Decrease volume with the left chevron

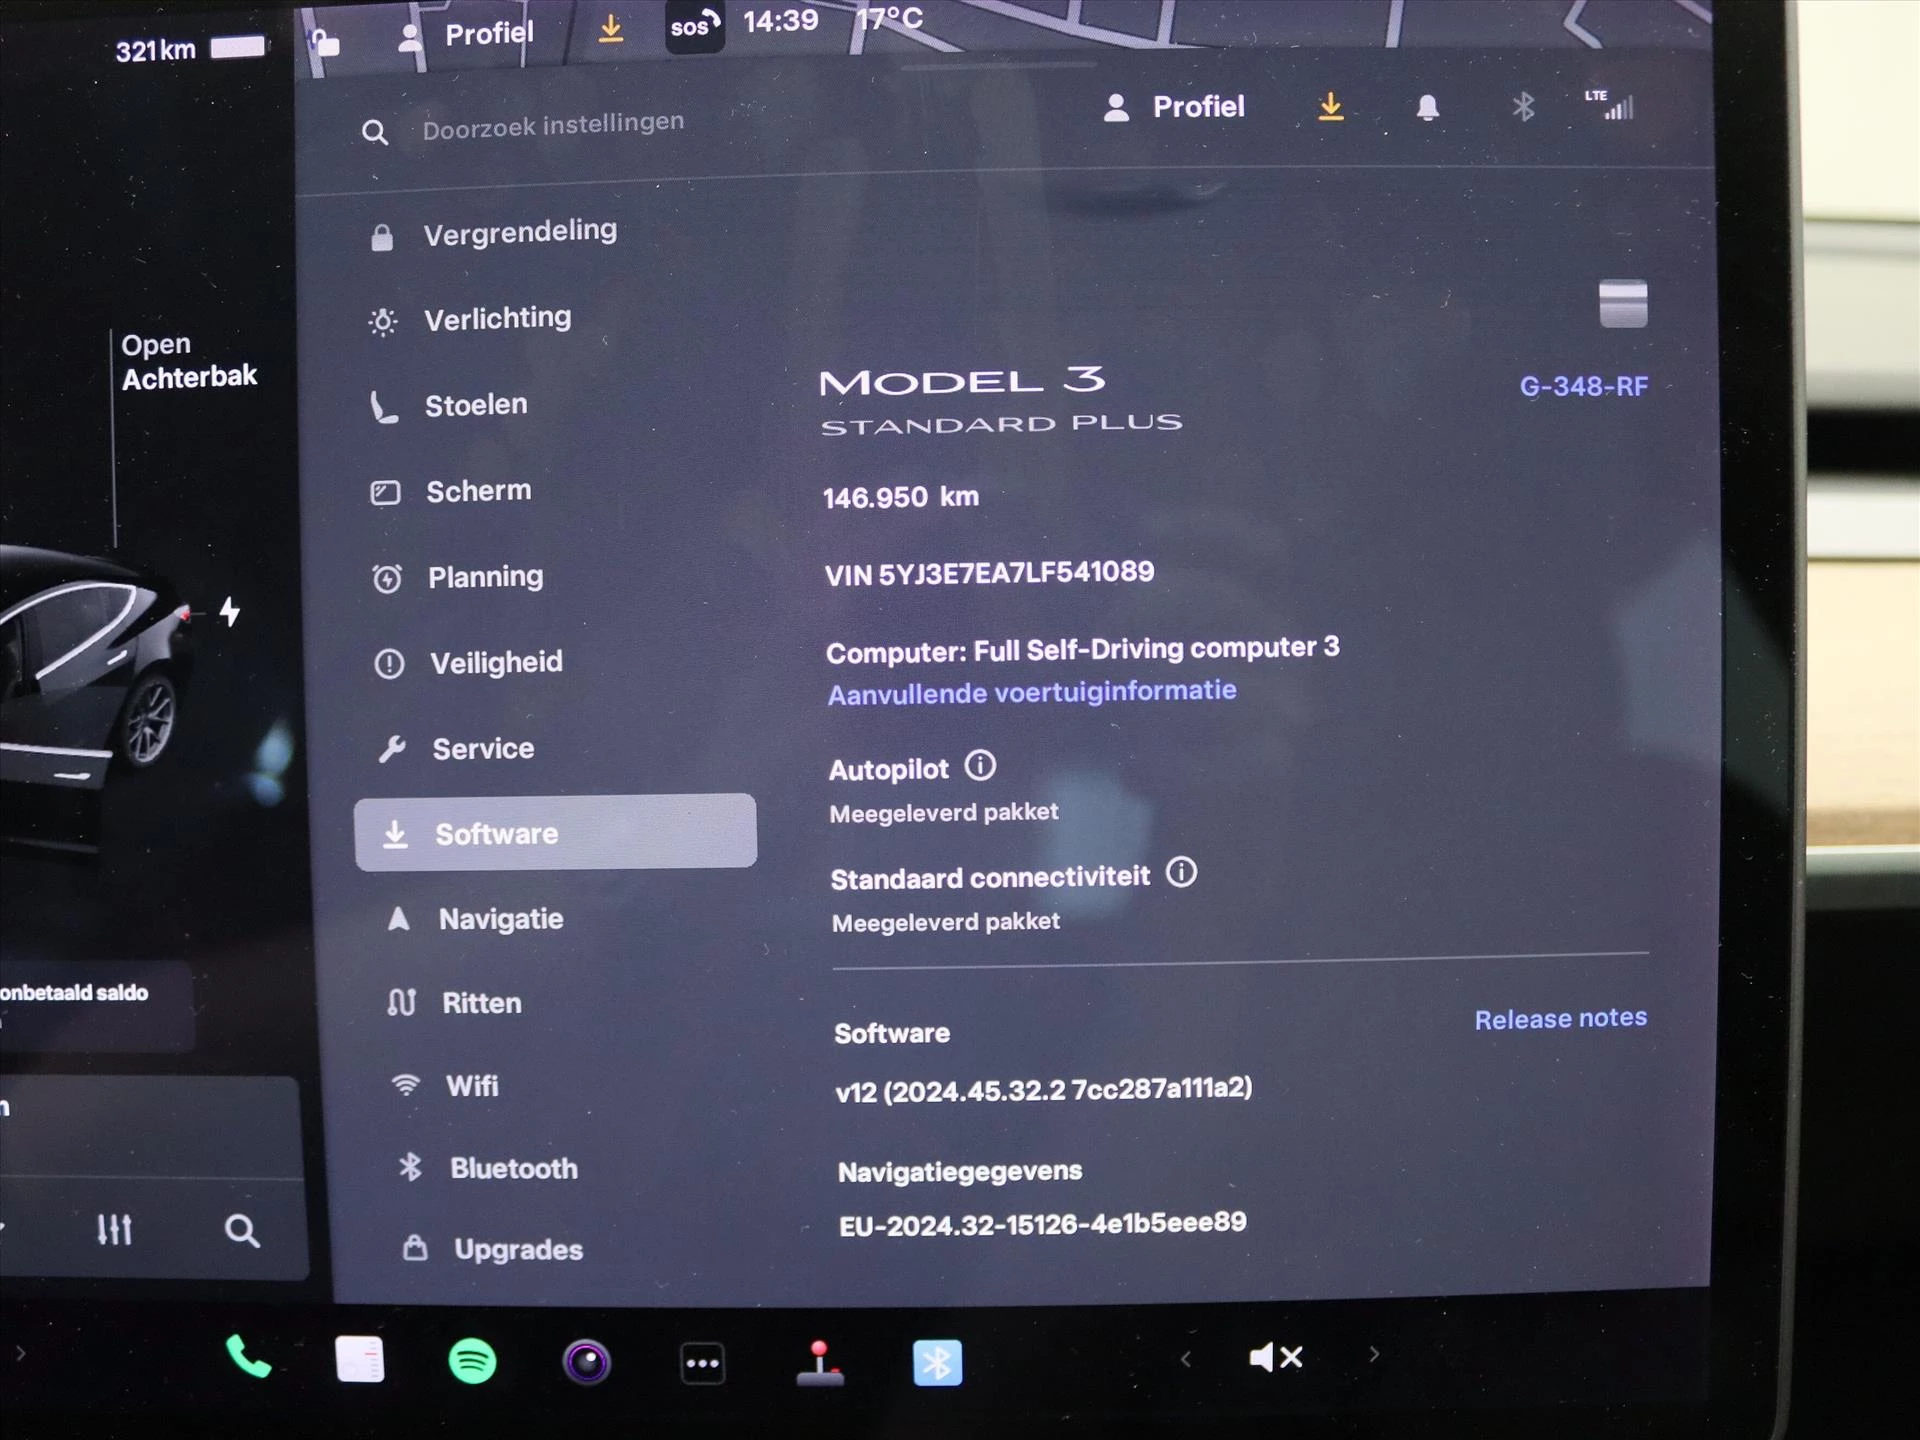click(1186, 1358)
